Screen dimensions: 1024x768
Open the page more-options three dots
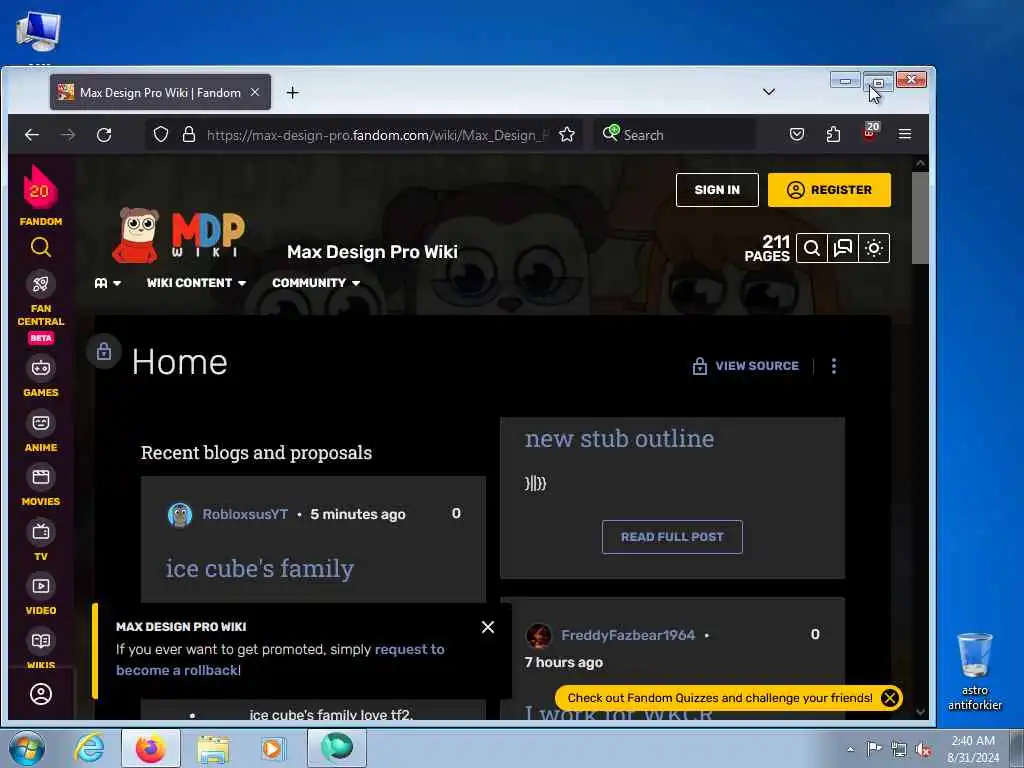pos(833,366)
